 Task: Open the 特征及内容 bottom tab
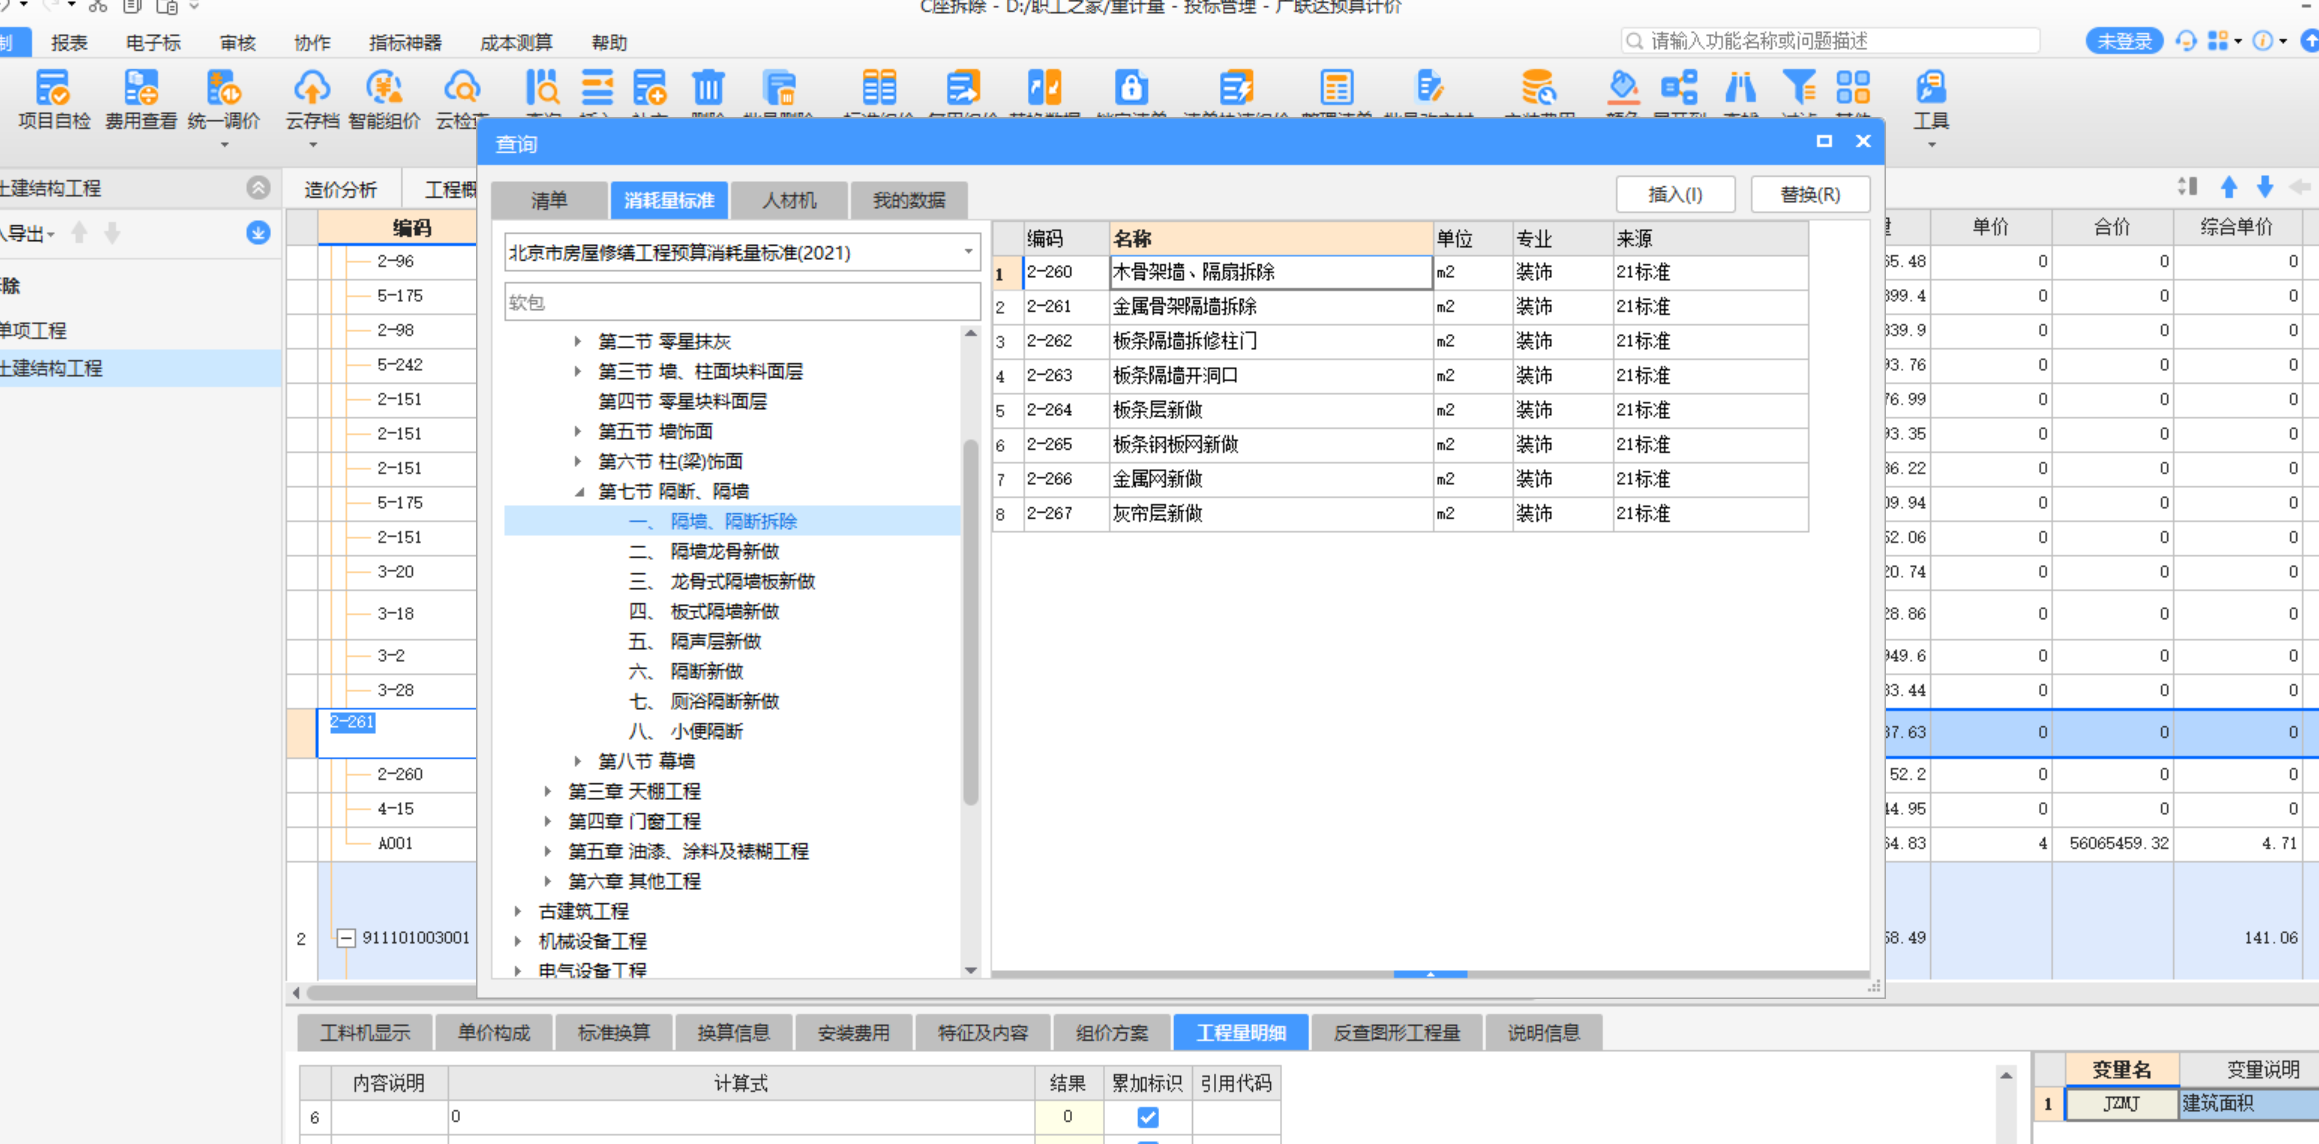coord(983,1033)
